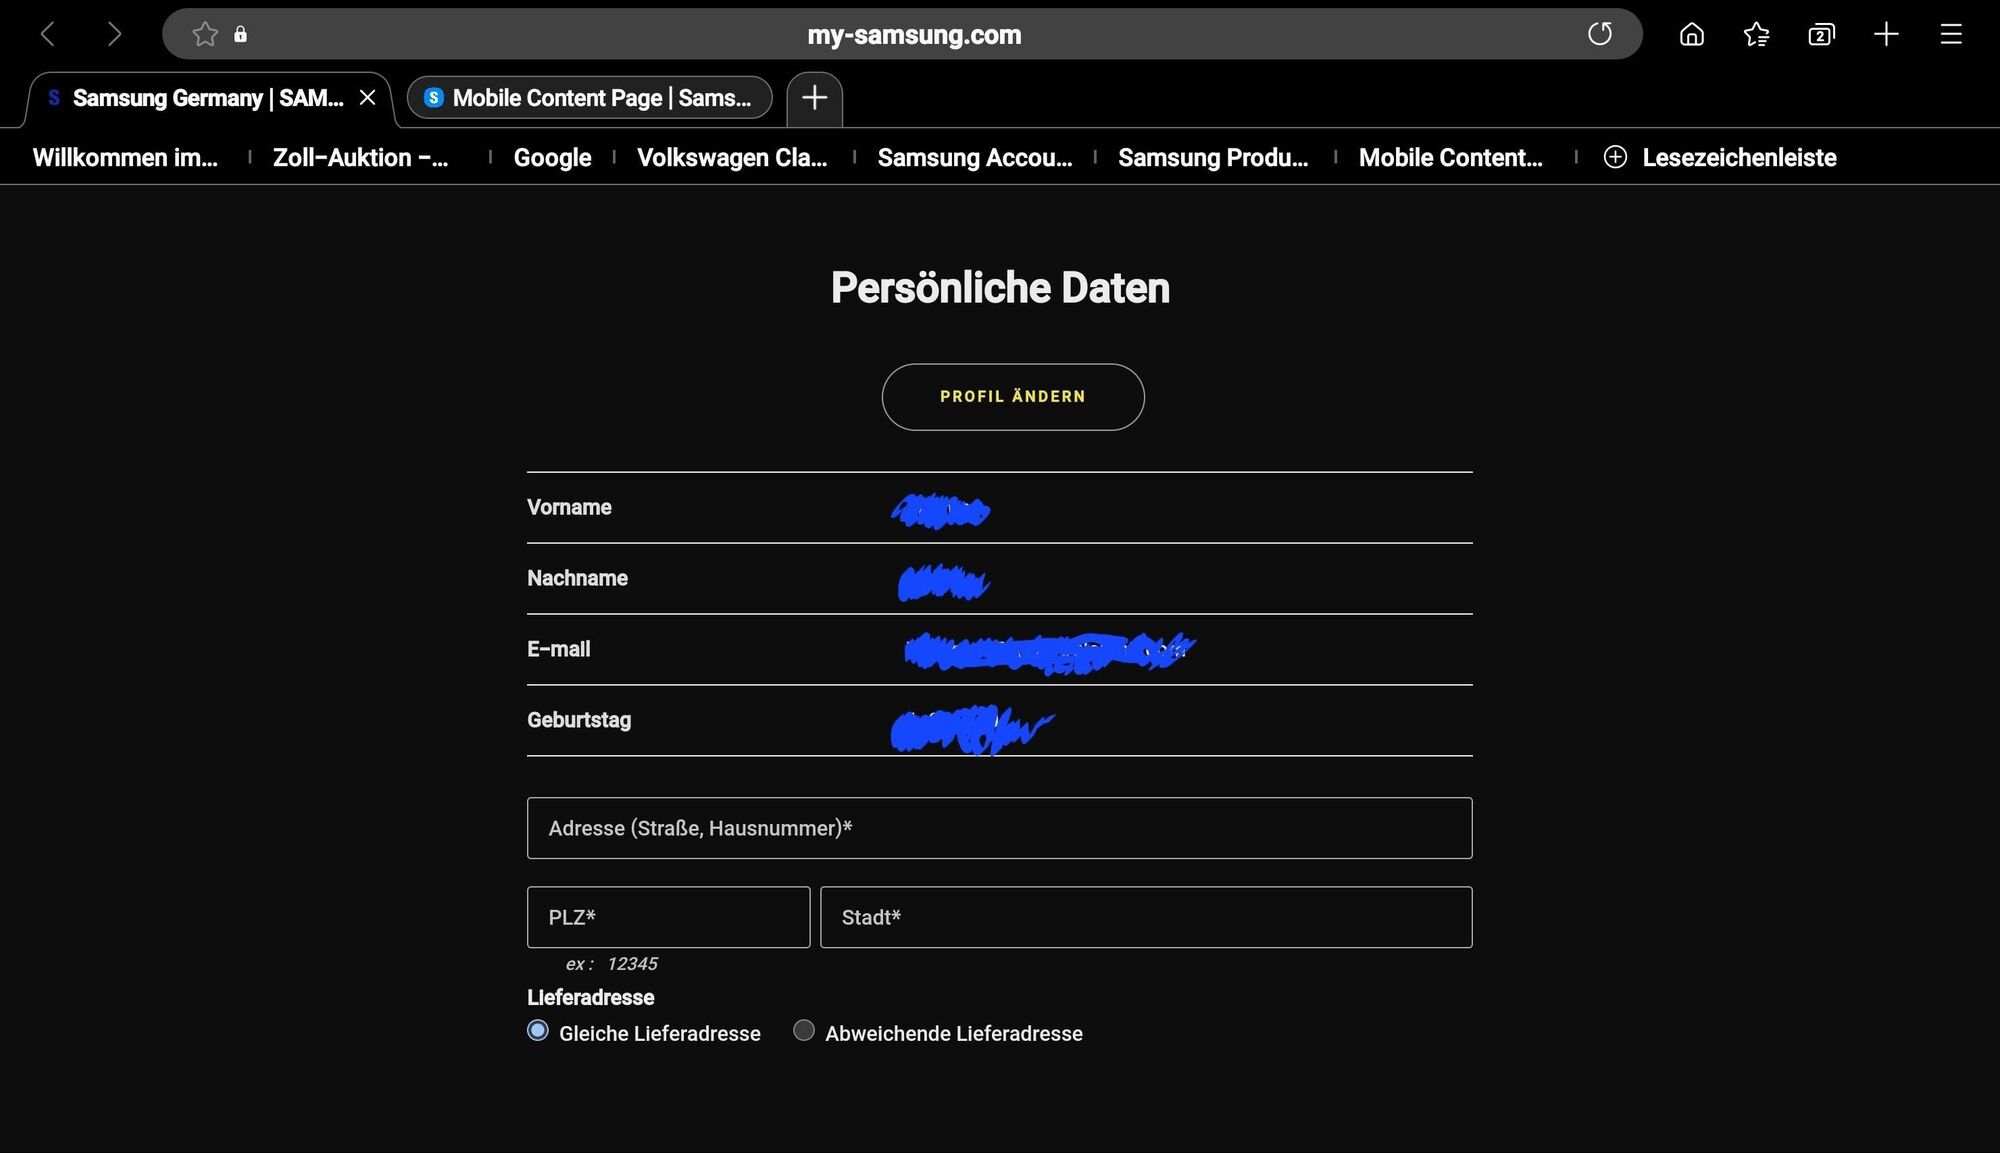Open the Samsung Produ... bookmark
This screenshot has height=1153, width=2000.
pyautogui.click(x=1213, y=158)
